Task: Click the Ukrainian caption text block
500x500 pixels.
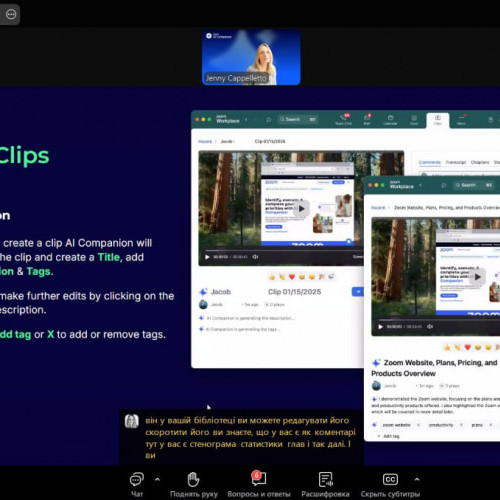Action: (250, 438)
